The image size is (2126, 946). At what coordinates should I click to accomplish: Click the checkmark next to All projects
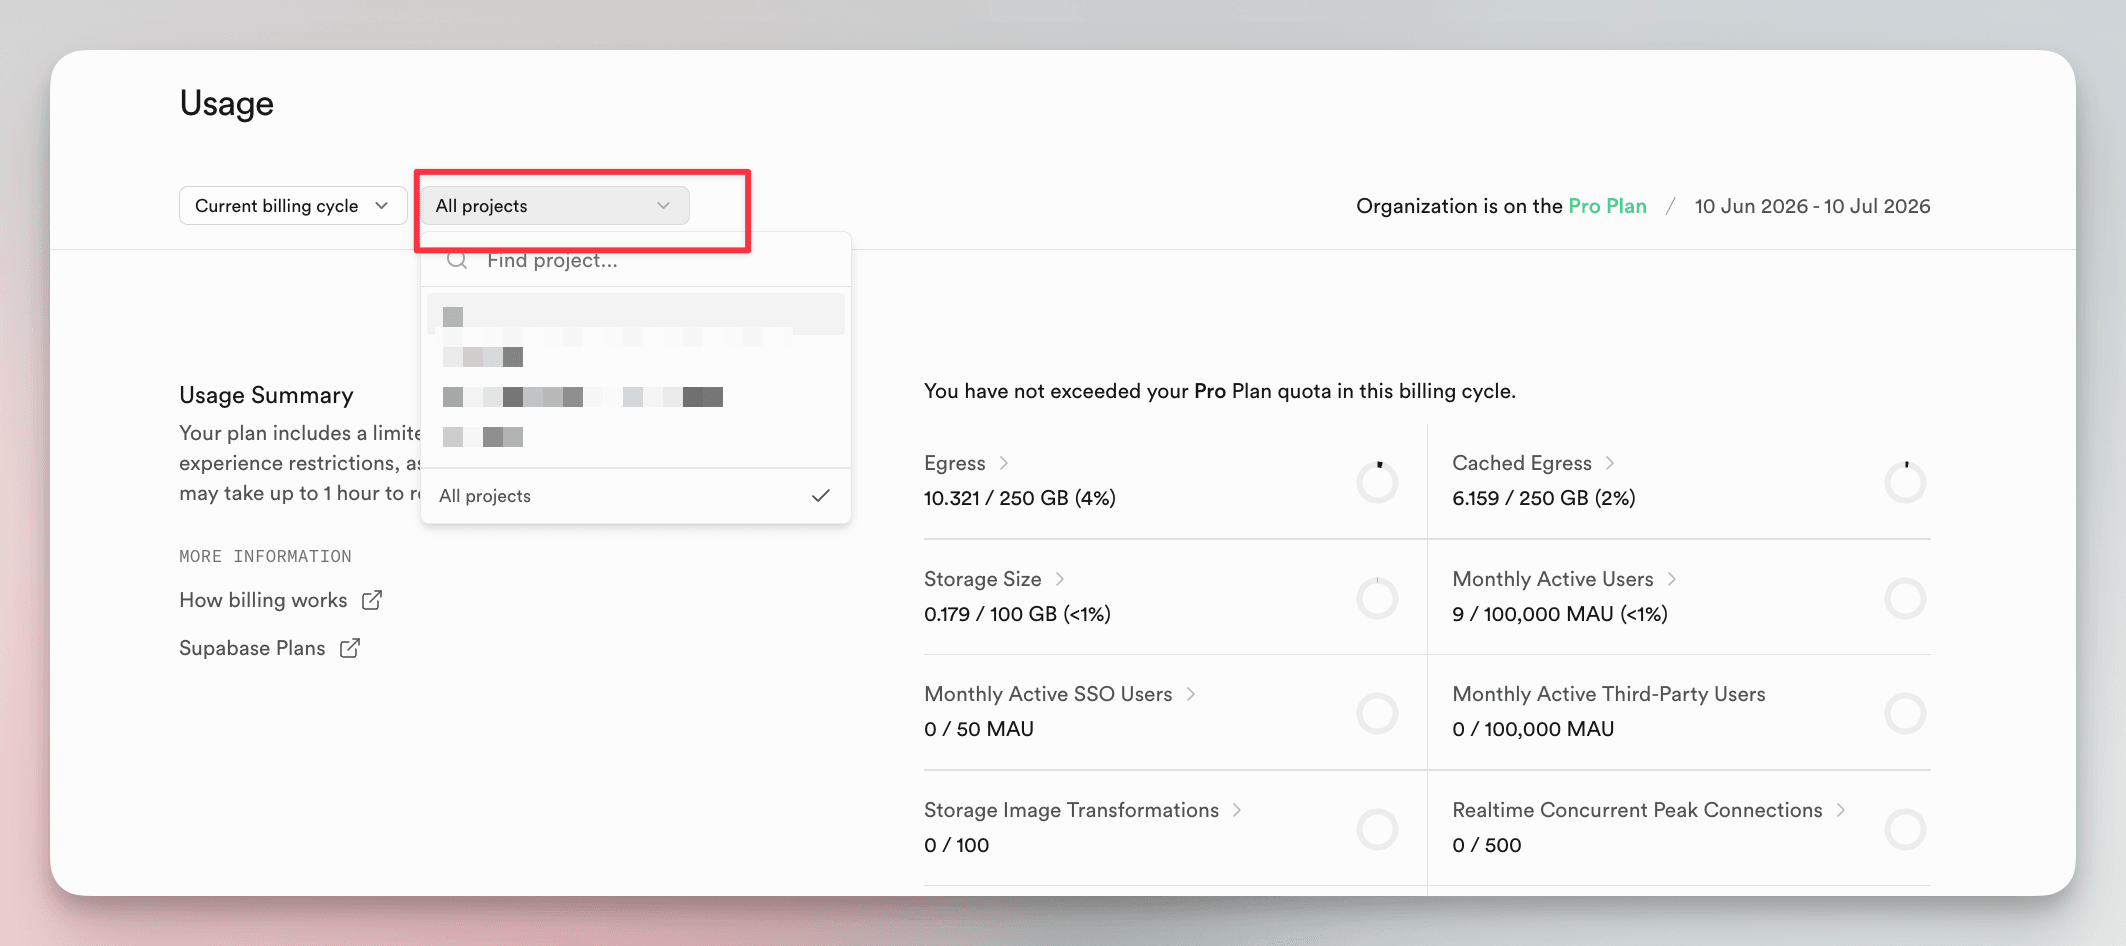pos(821,496)
